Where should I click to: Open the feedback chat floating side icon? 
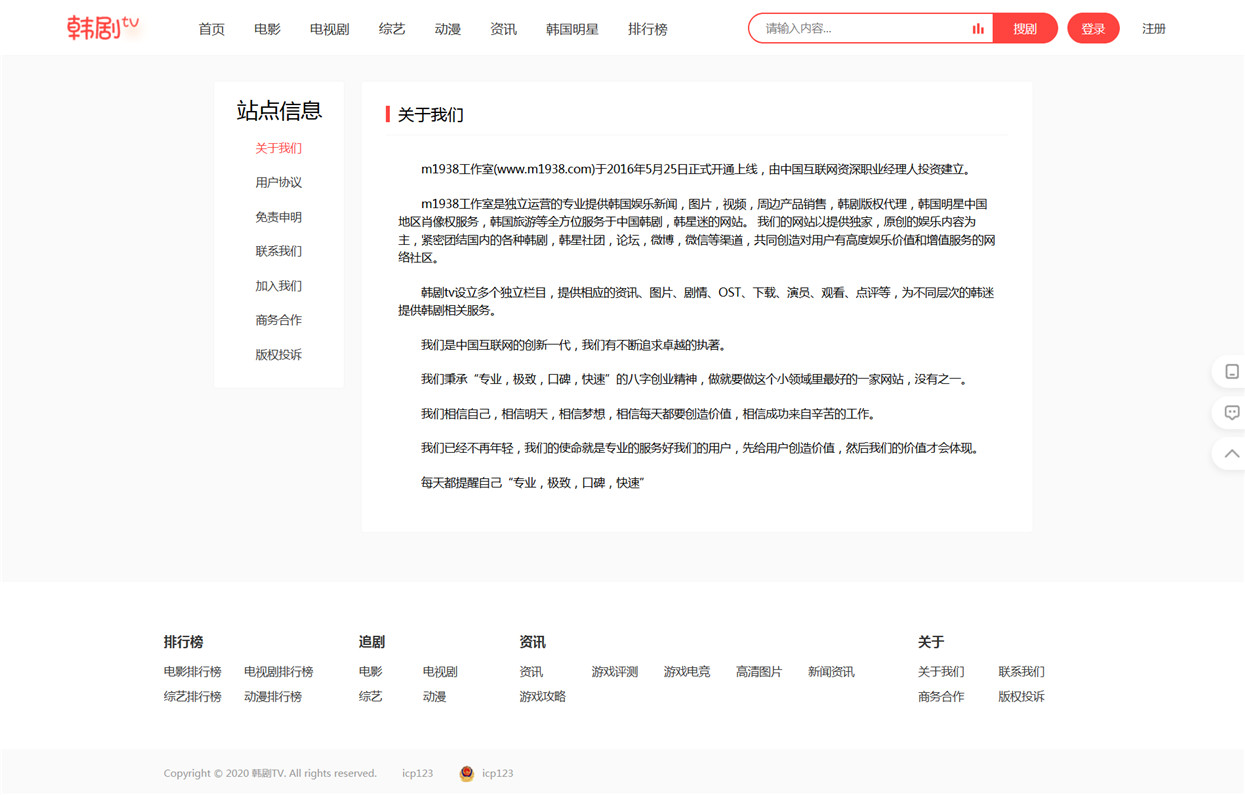pos(1232,412)
